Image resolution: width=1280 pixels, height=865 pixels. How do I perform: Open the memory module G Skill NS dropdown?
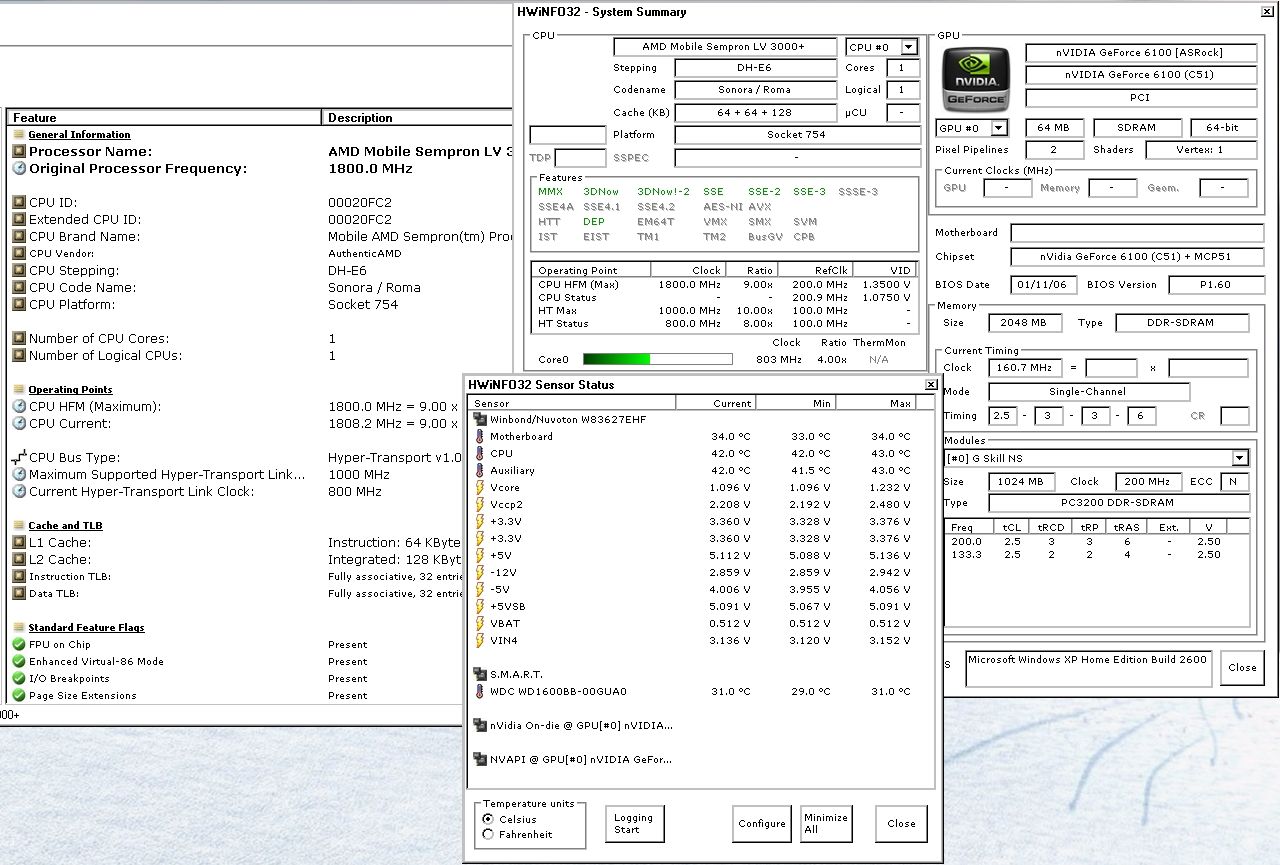[1240, 458]
